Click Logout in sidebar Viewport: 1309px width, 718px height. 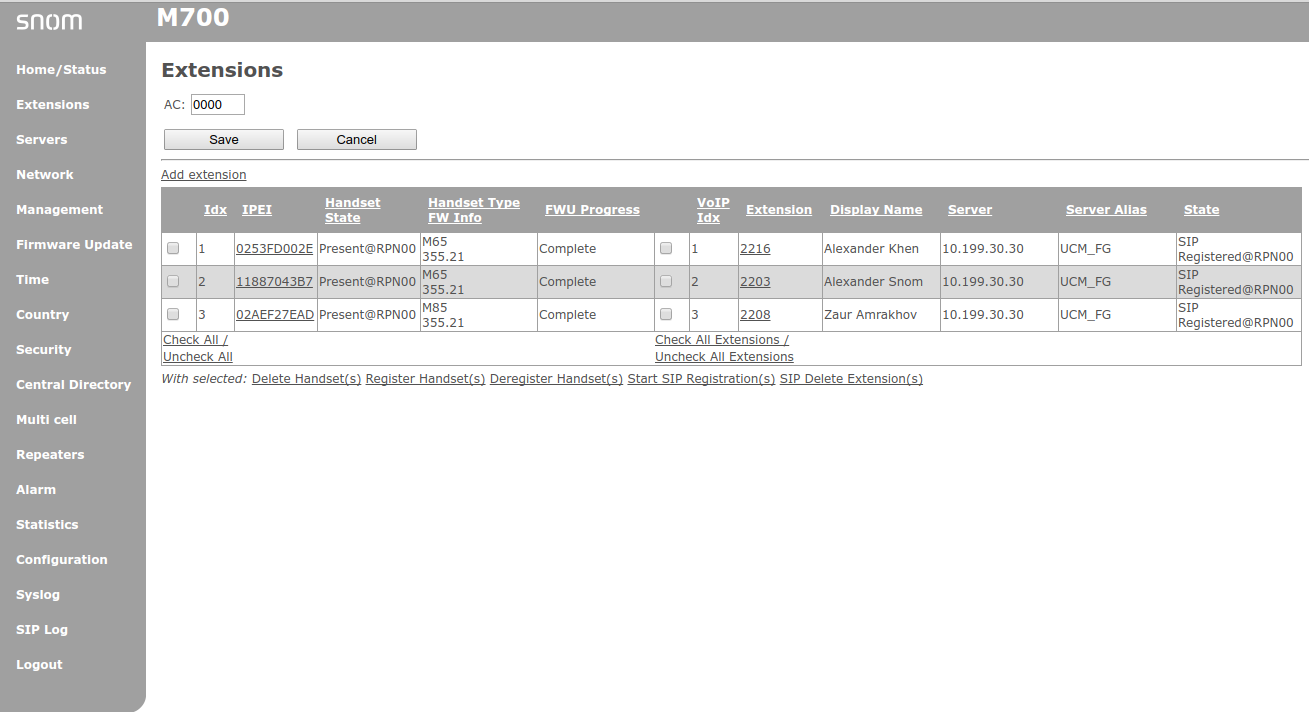(x=39, y=665)
